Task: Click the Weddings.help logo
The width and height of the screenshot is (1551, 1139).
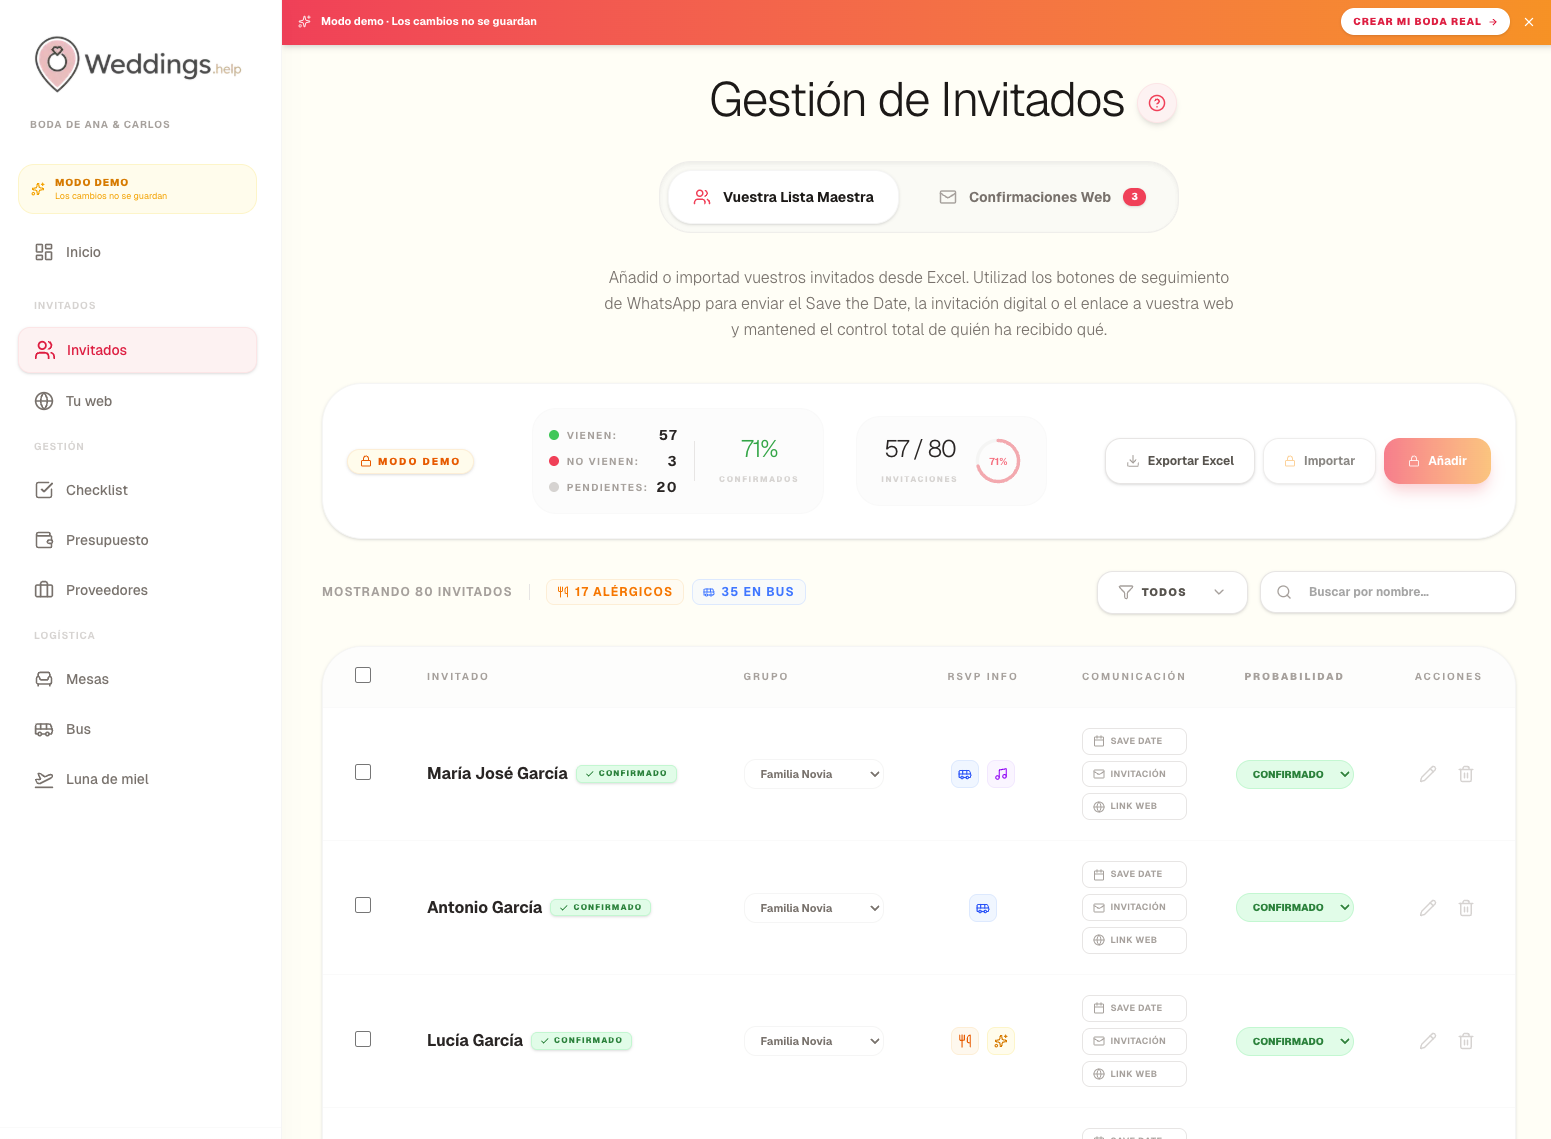Action: [138, 64]
